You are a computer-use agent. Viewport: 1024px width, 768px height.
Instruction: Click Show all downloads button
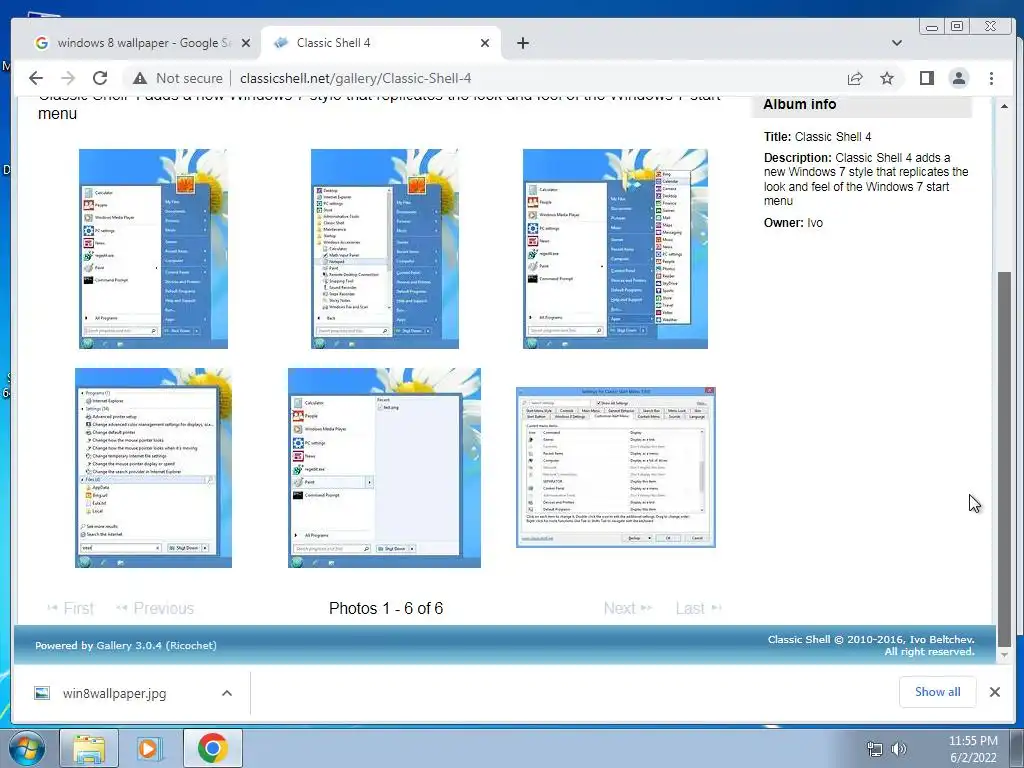pos(937,692)
